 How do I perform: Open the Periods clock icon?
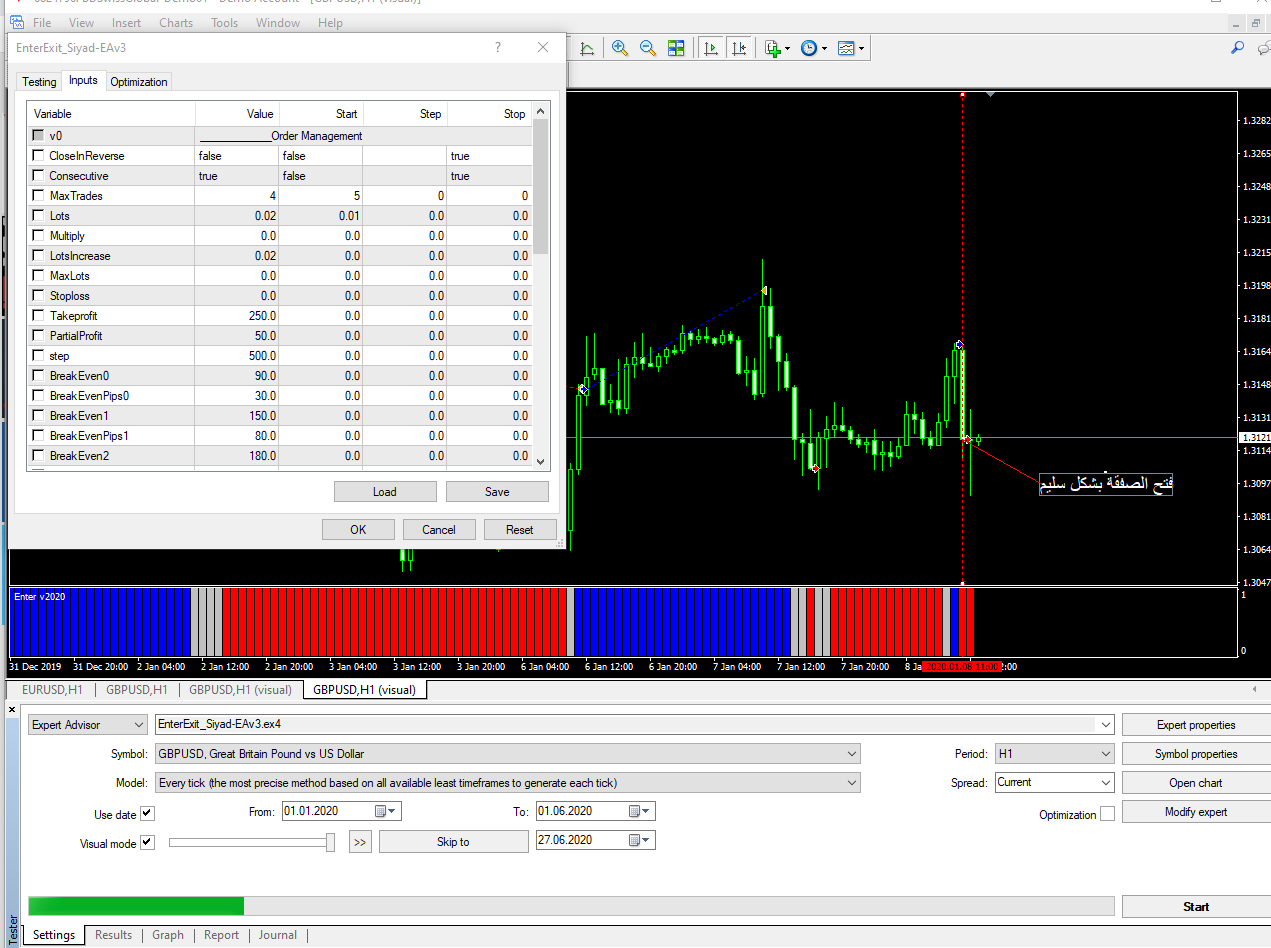point(810,48)
